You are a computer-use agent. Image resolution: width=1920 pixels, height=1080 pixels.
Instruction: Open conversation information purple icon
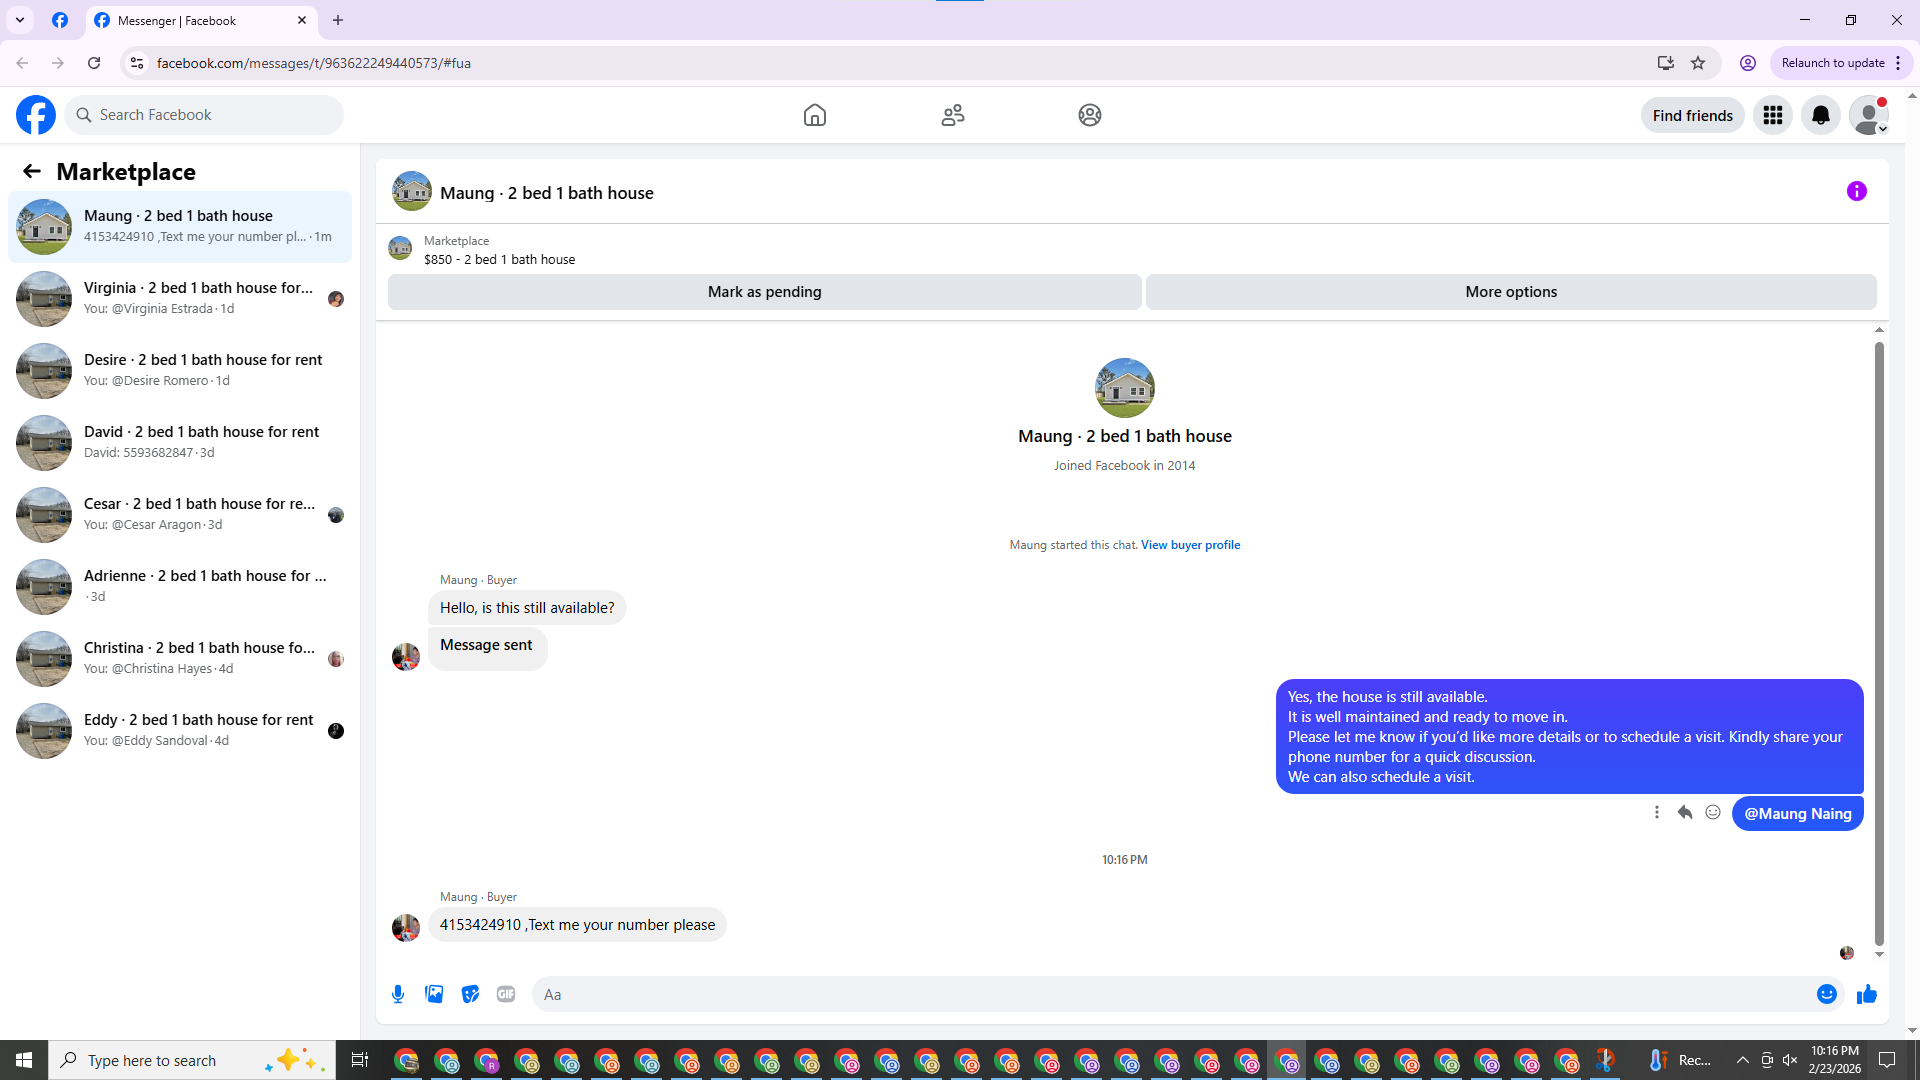(x=1856, y=191)
